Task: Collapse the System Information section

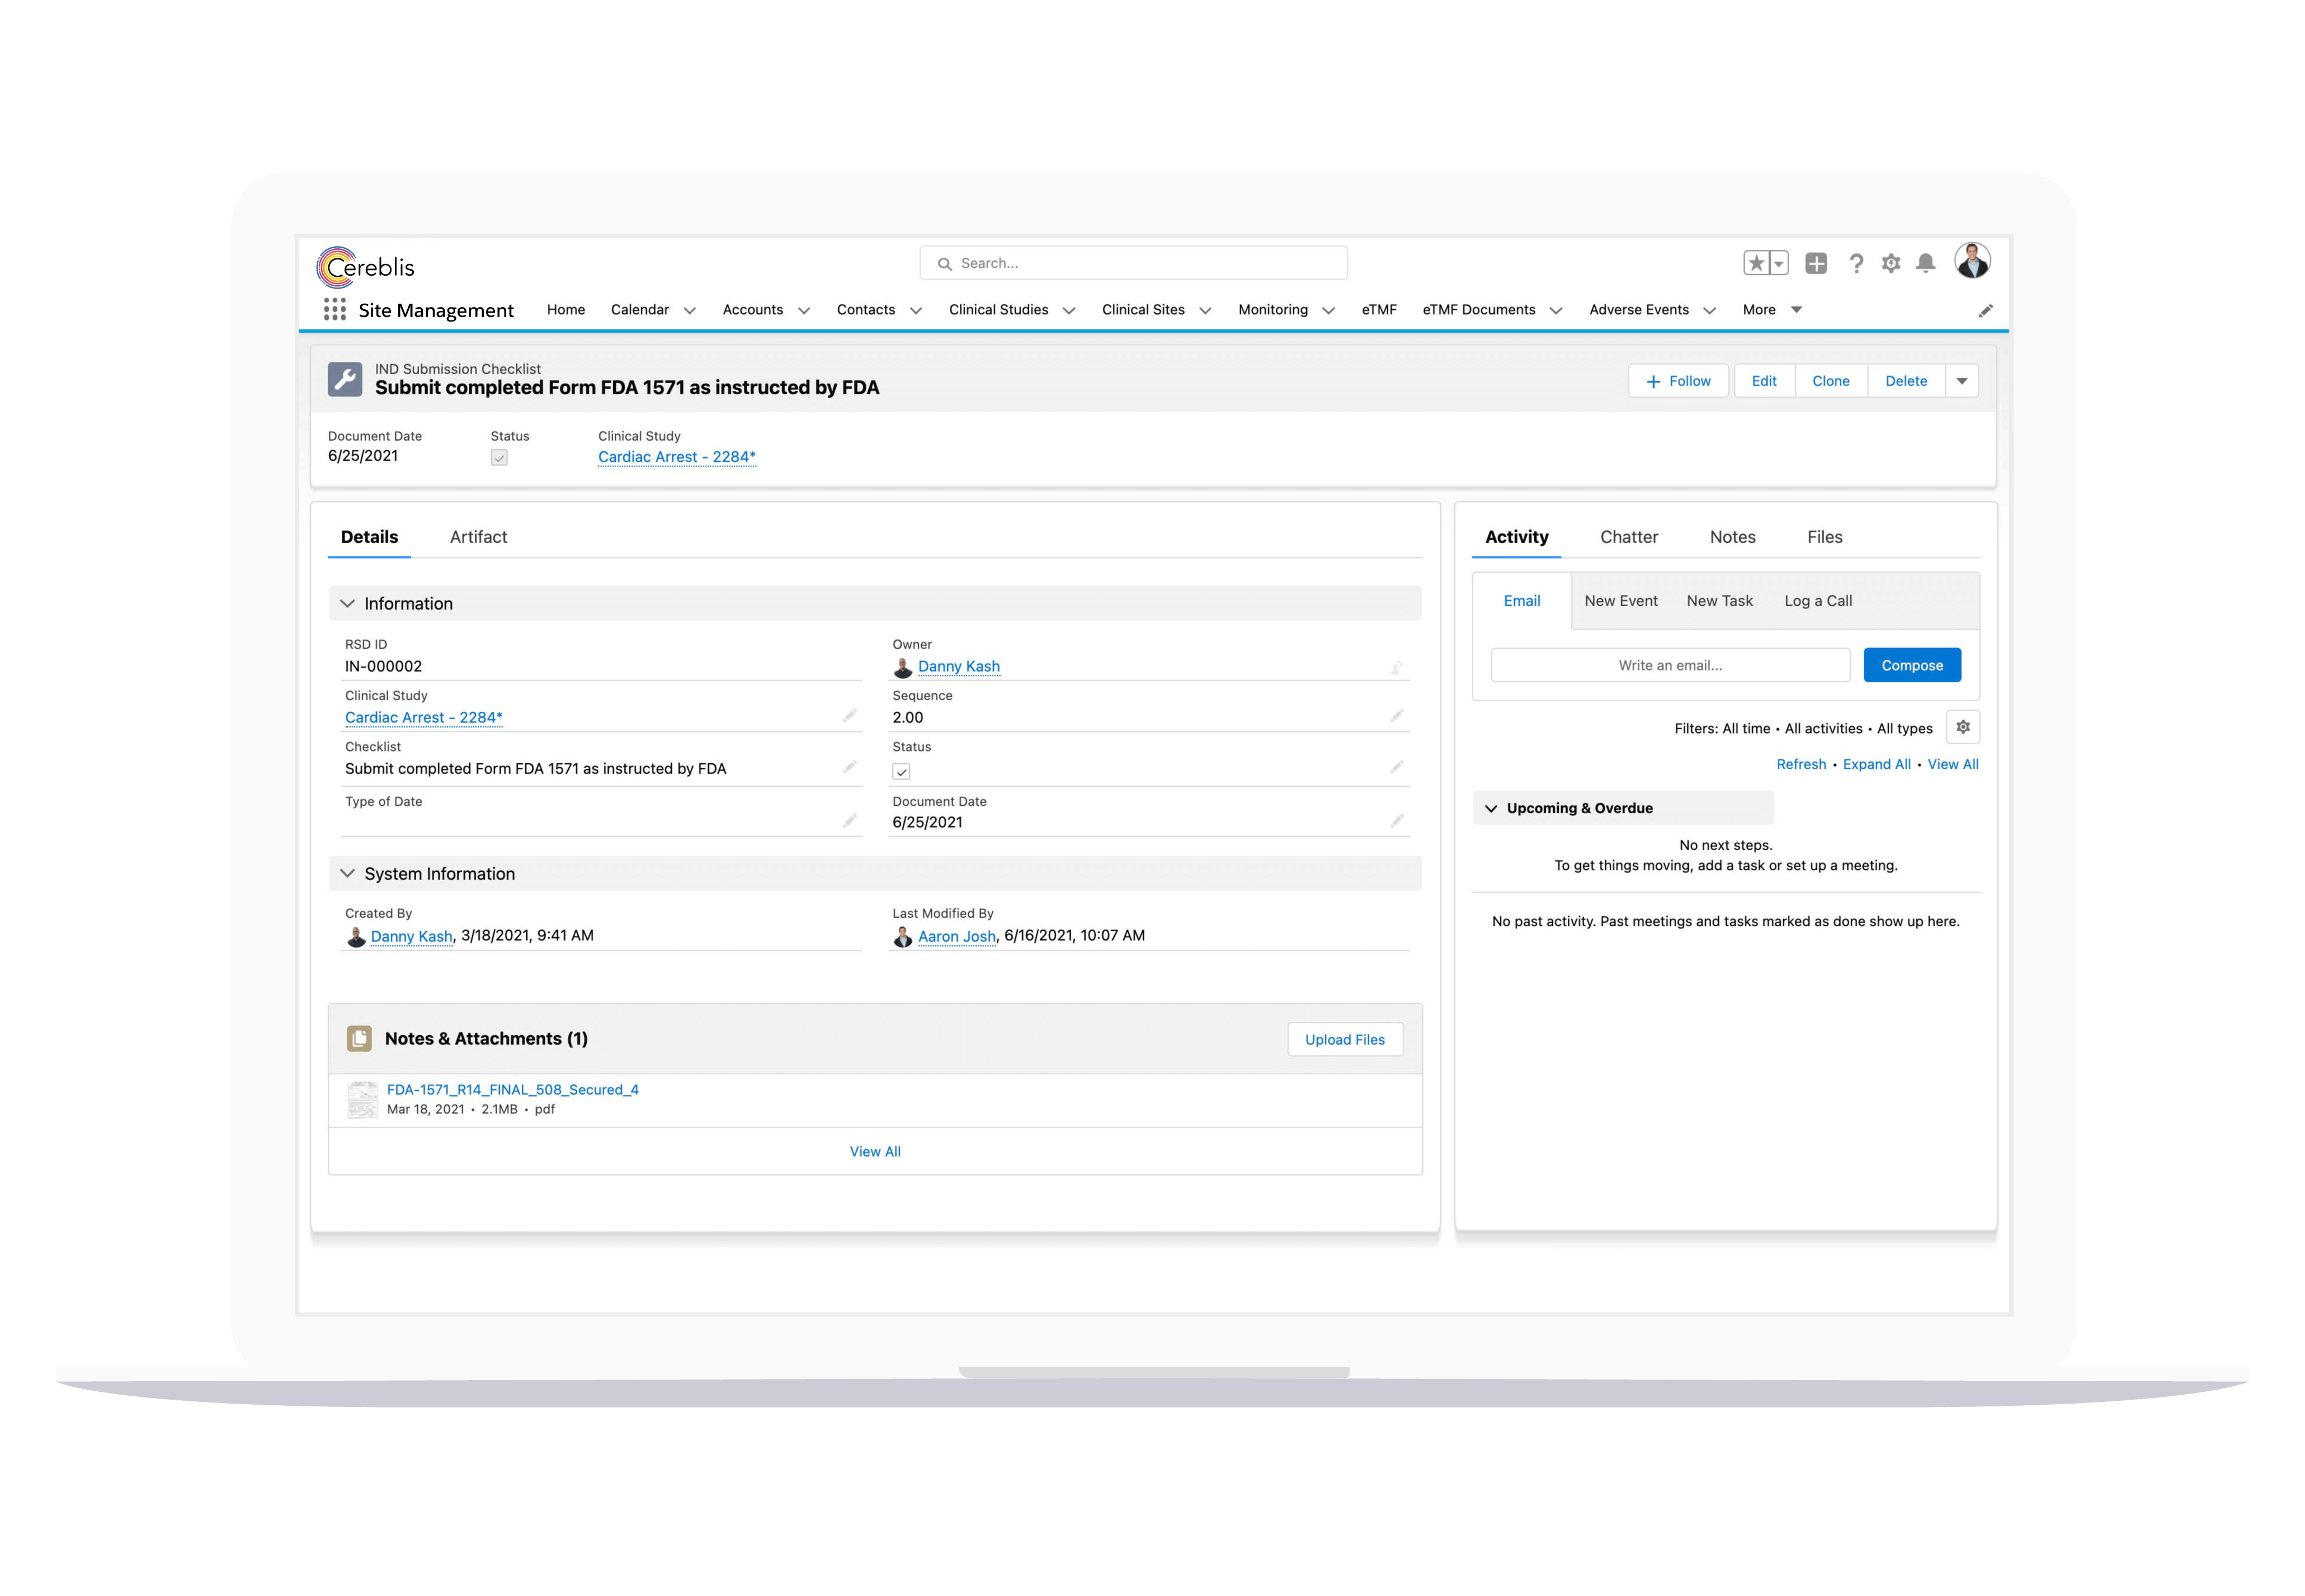Action: pyautogui.click(x=347, y=873)
